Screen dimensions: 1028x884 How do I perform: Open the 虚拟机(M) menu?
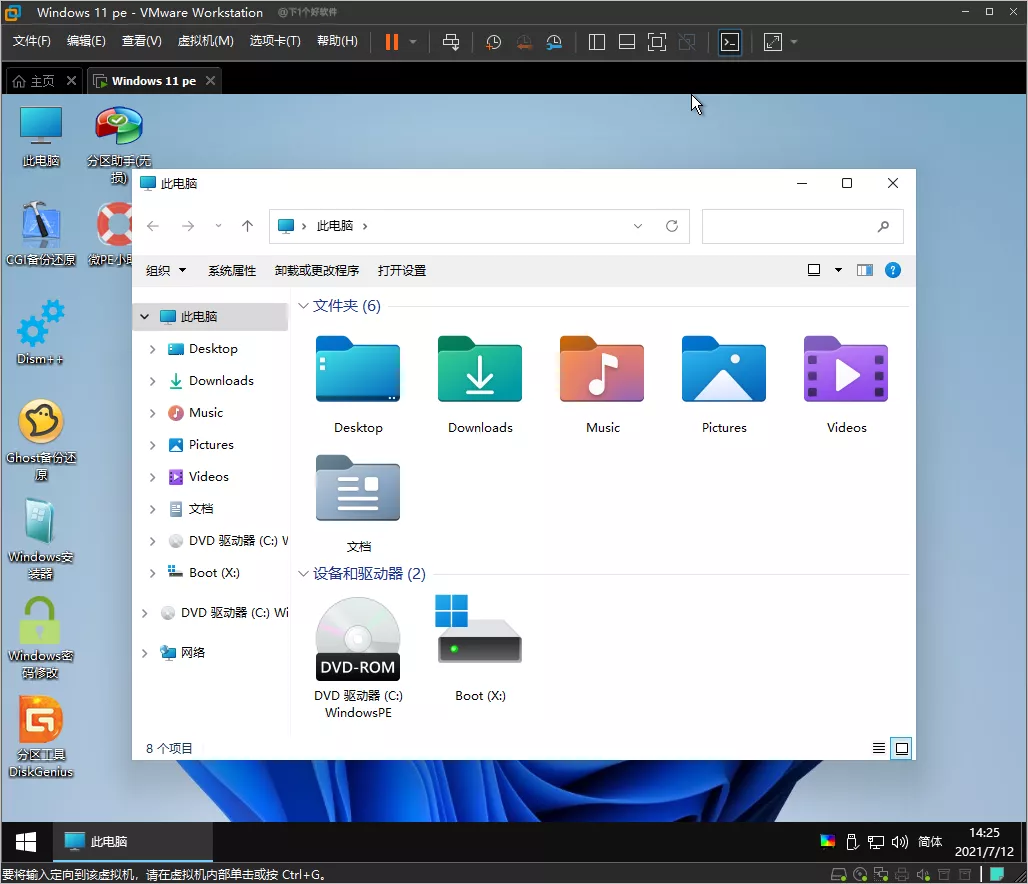tap(204, 42)
